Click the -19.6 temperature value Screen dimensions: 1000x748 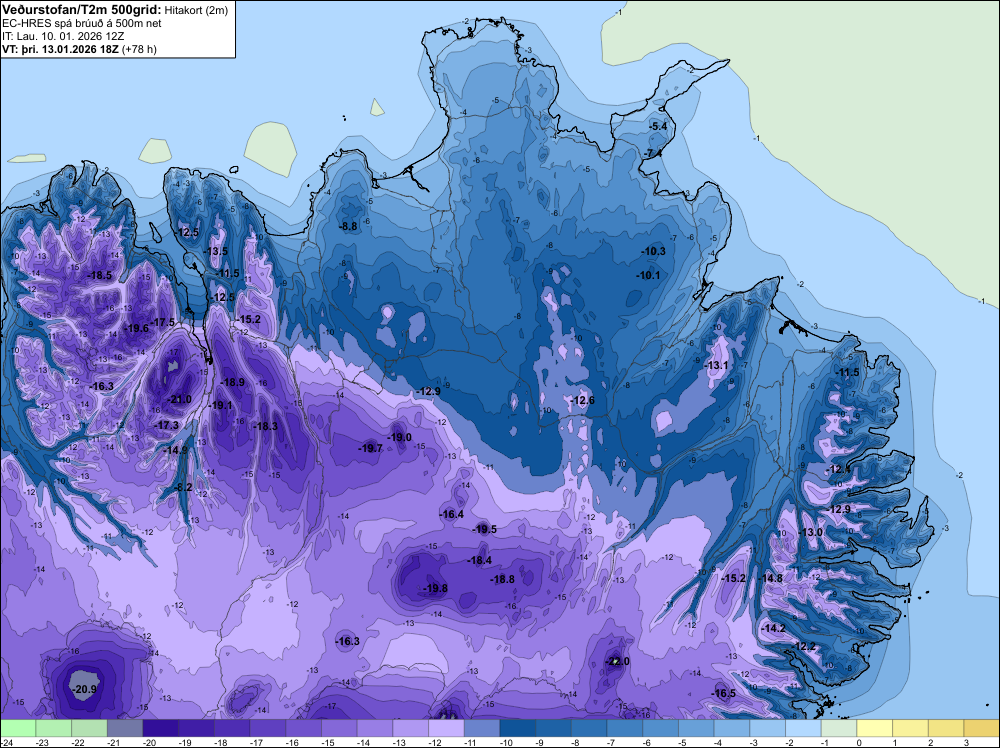click(136, 328)
